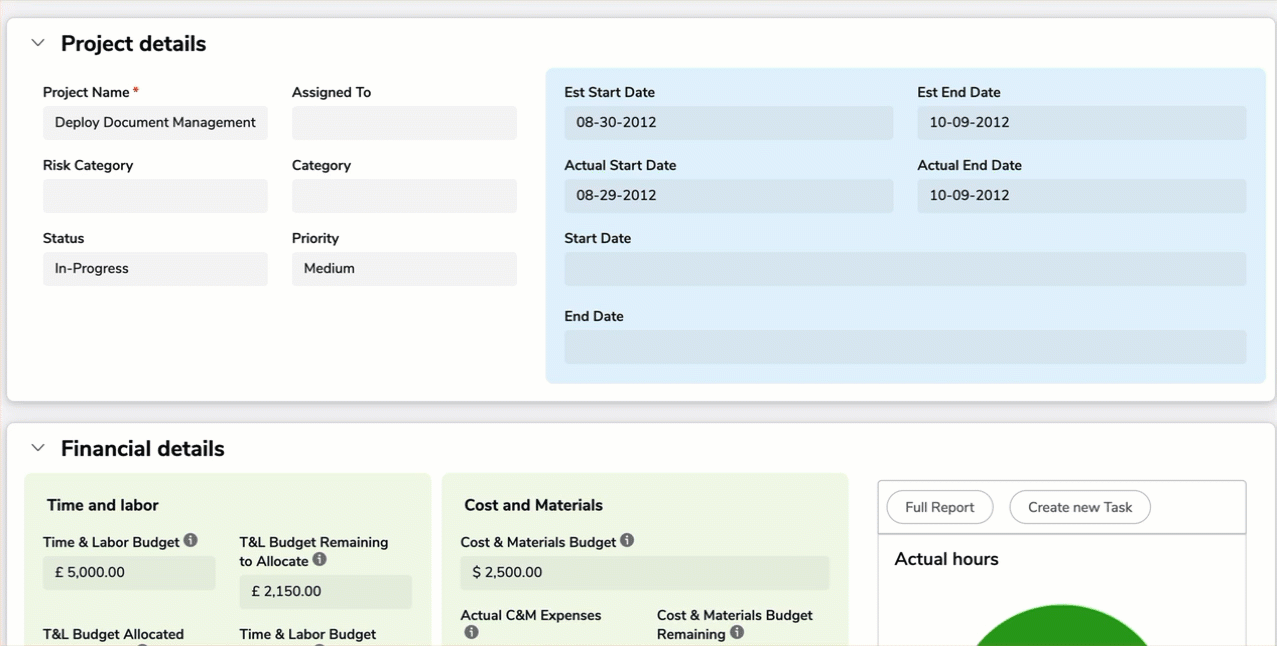Click the info icon next to Cost & Materials Budget
This screenshot has width=1277, height=646.
coord(627,541)
